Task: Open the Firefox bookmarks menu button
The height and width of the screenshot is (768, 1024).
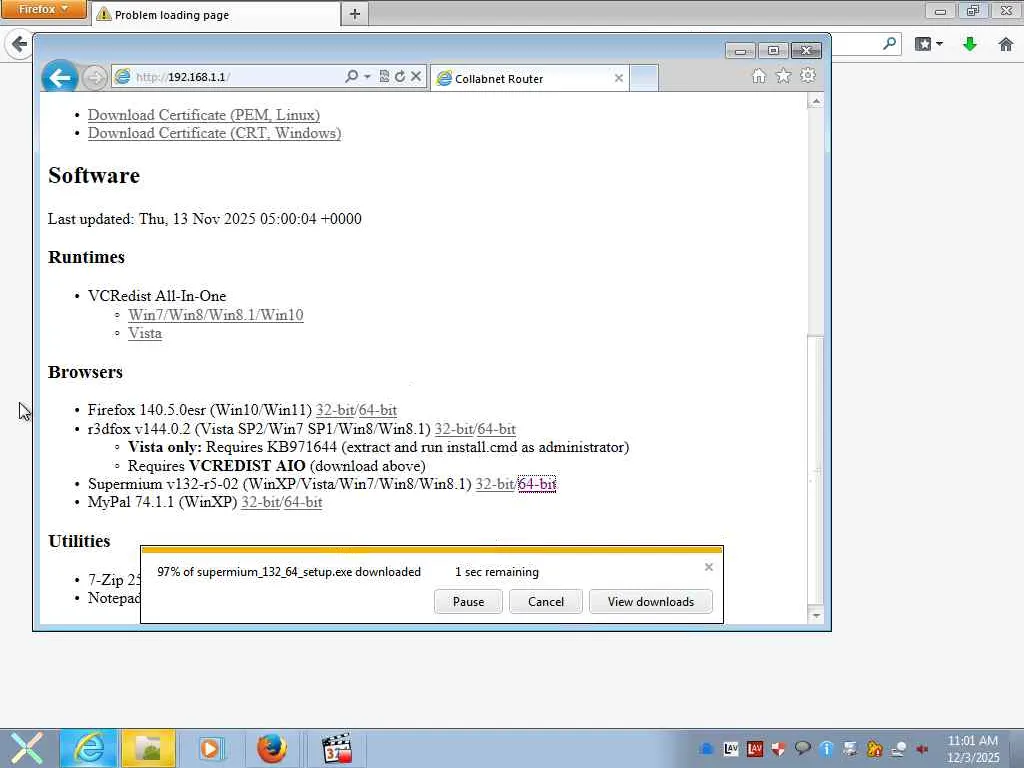Action: point(929,44)
